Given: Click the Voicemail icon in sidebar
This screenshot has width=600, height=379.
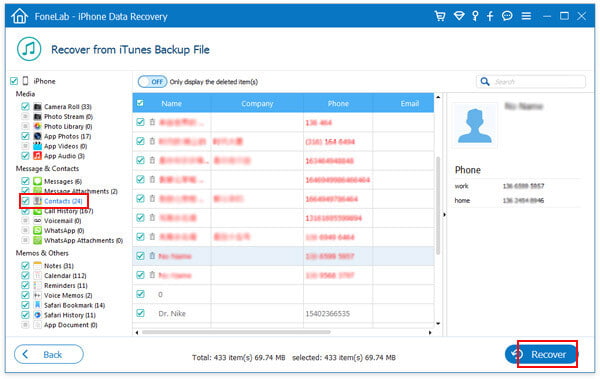Looking at the screenshot, I should tap(38, 221).
